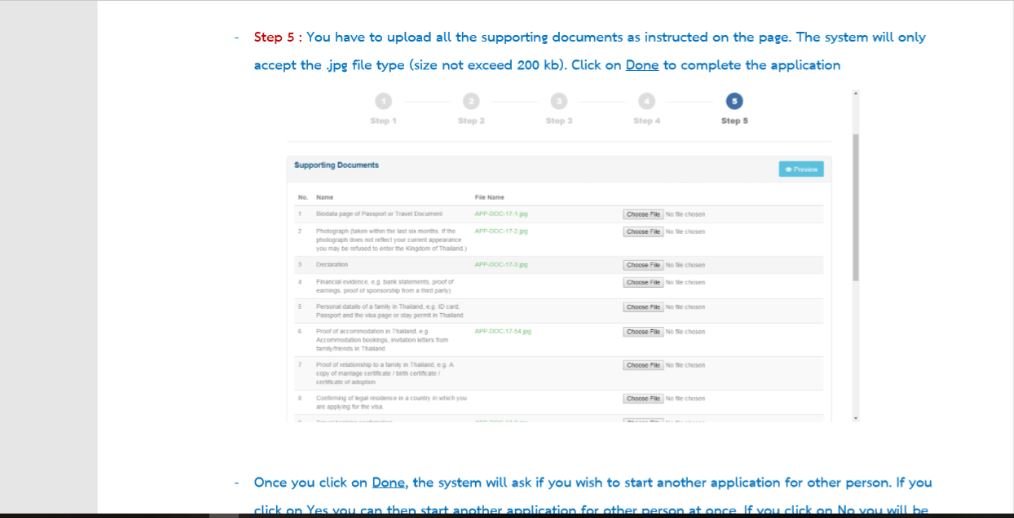The height and width of the screenshot is (518, 1014).
Task: Click the bold 'Step 5' wizard label
Action: [735, 121]
